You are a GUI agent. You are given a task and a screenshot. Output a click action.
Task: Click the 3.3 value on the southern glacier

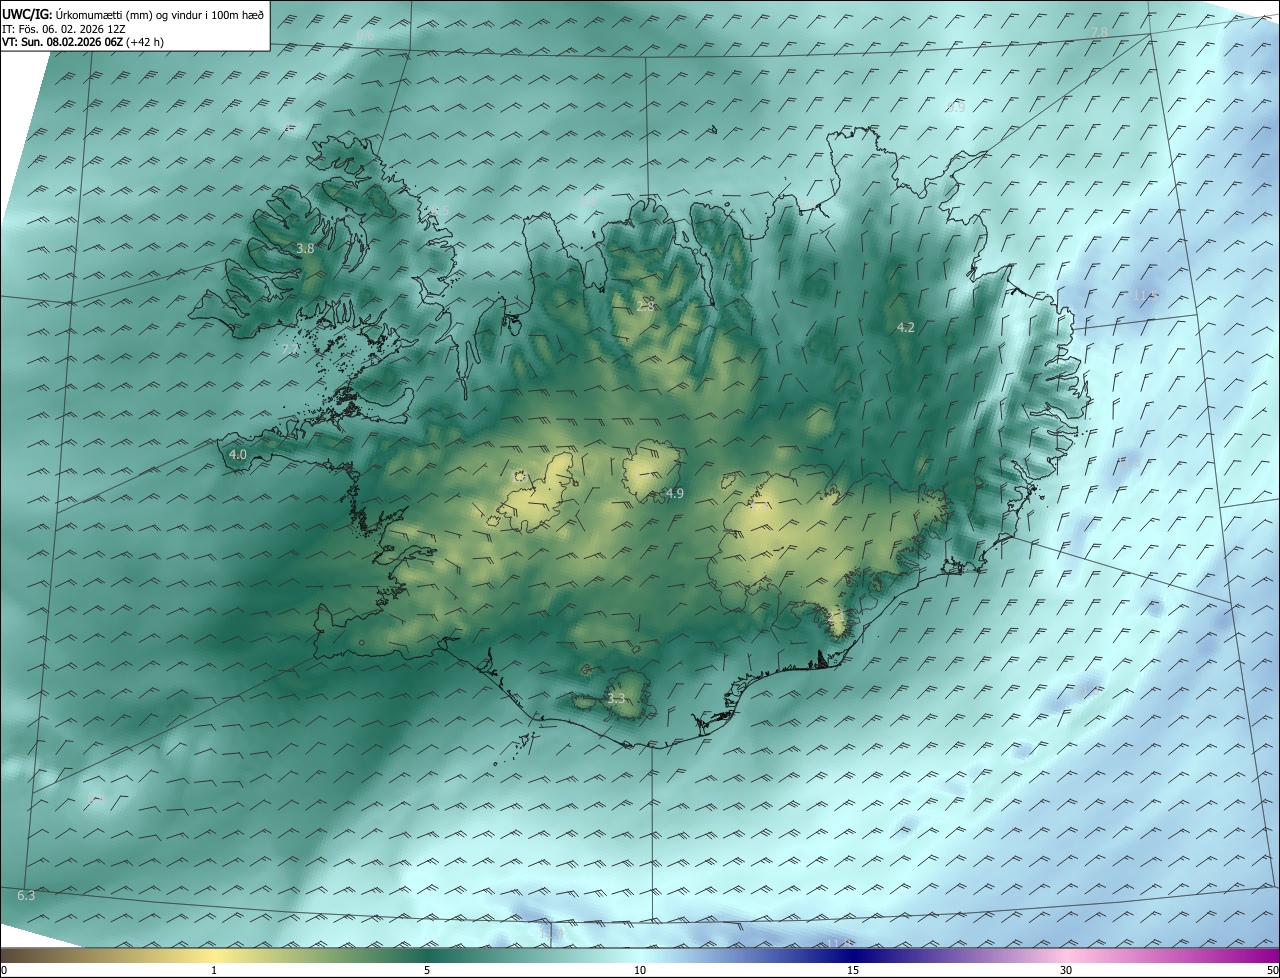[616, 699]
